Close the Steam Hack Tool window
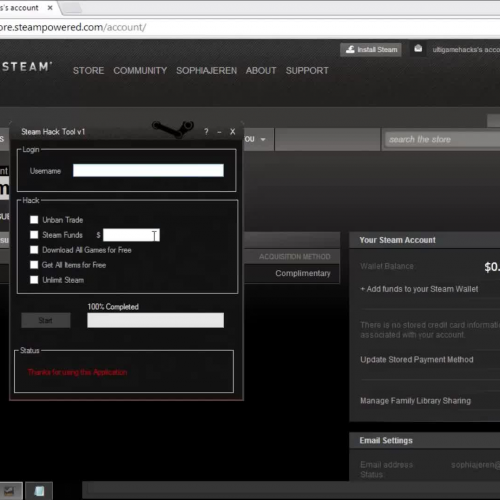 pyautogui.click(x=232, y=132)
